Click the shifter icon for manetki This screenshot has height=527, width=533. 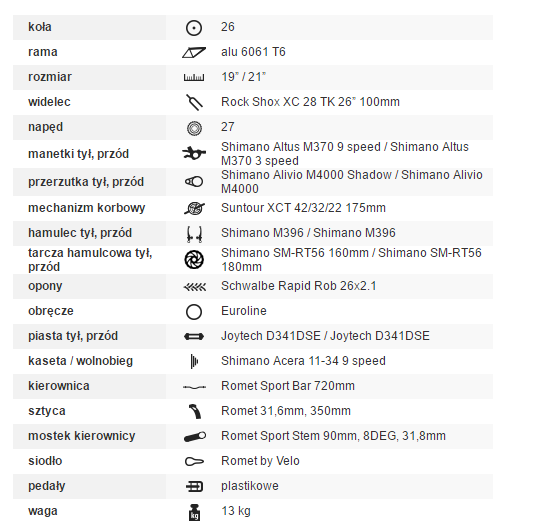tap(194, 153)
